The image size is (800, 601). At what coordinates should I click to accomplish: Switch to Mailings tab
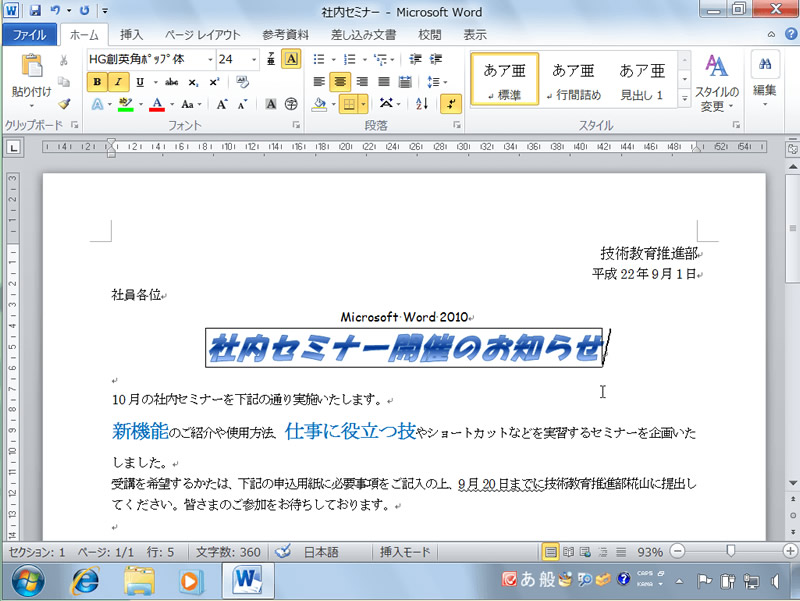363,35
